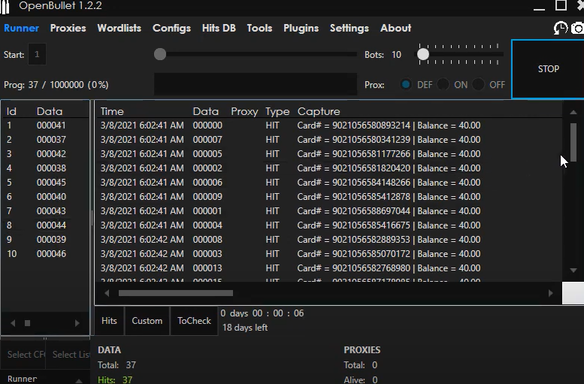Image resolution: width=584 pixels, height=384 pixels.
Task: Select the OFF proxy mode radio button
Action: point(478,85)
